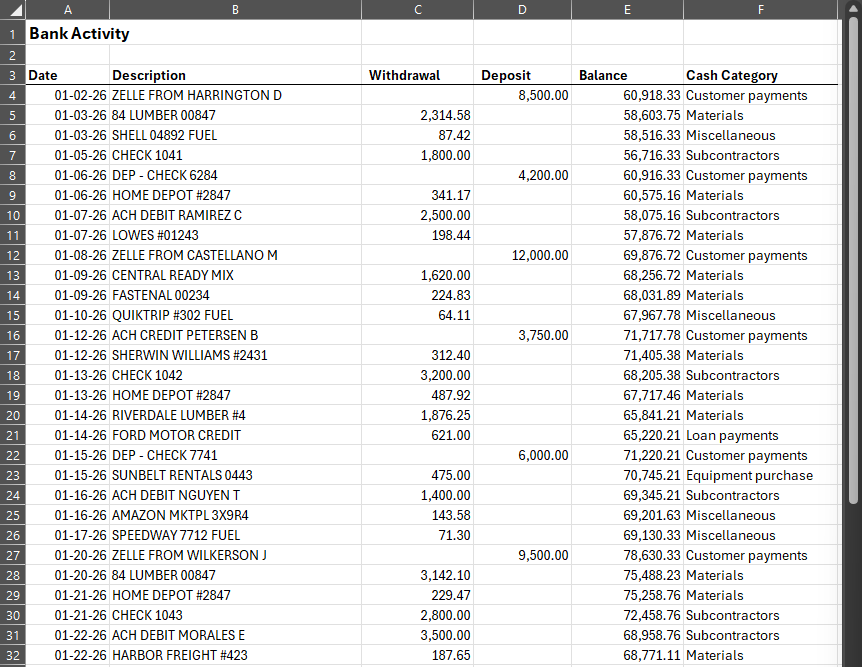Viewport: 862px width, 667px height.
Task: Select the 'Equipment purchase' category cell
Action: click(x=760, y=476)
